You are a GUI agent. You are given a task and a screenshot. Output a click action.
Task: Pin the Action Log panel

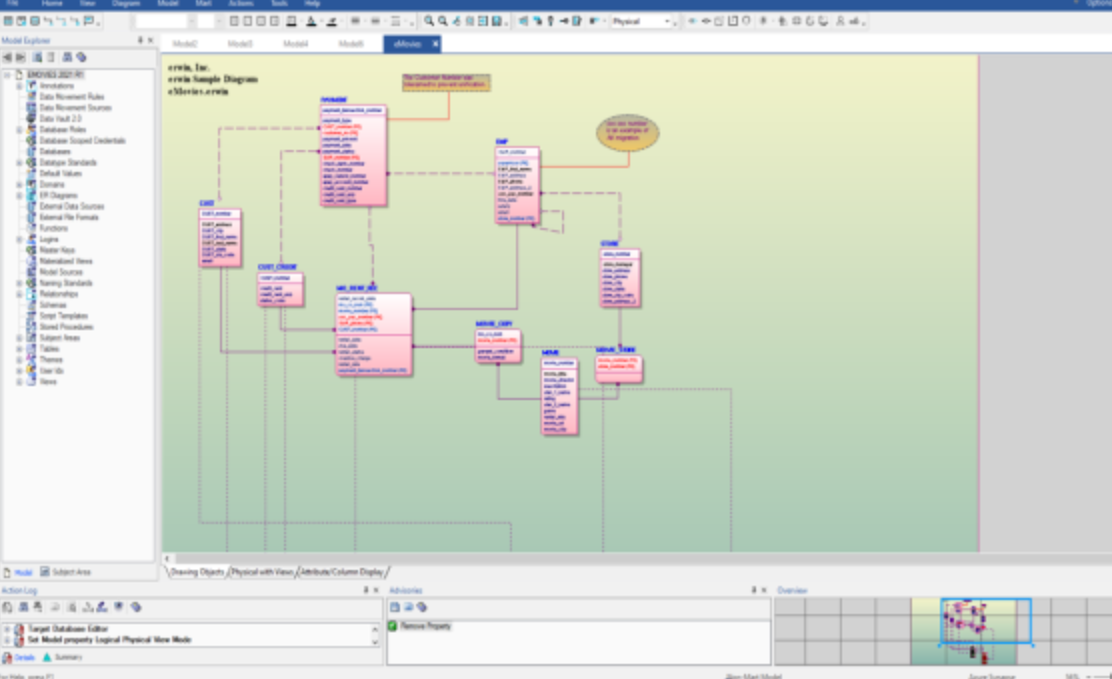tap(366, 590)
